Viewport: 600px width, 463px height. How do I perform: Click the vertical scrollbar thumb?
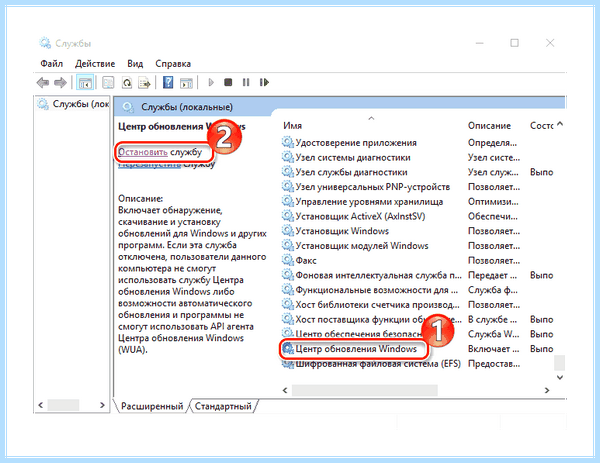(x=560, y=362)
